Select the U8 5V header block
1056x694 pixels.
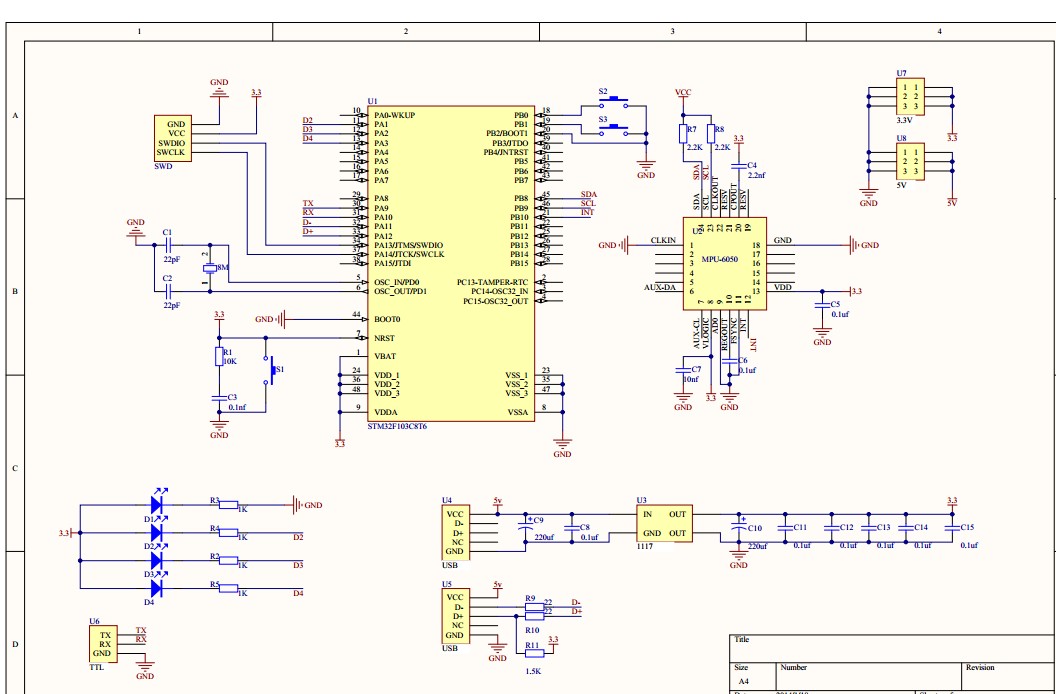point(910,162)
